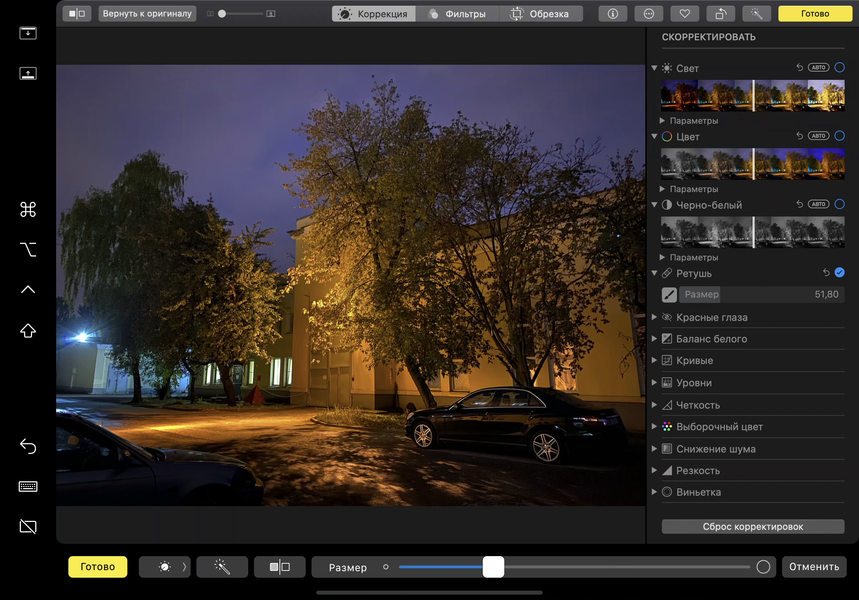Switch to the Обрезка tab
The height and width of the screenshot is (600, 859).
coord(541,14)
